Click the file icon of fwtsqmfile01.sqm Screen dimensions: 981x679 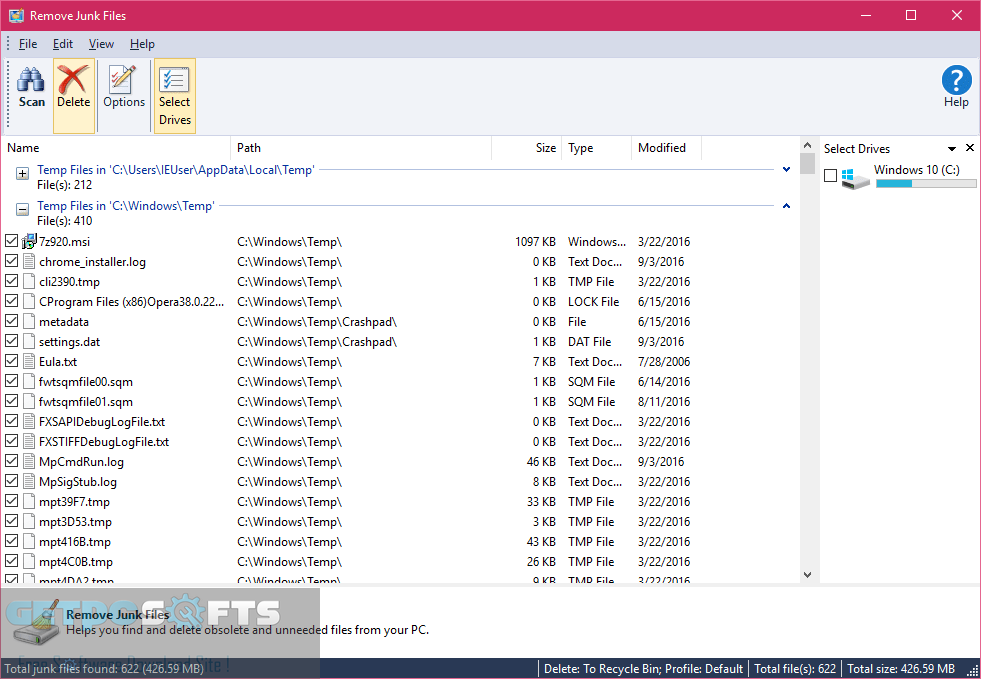click(x=29, y=402)
